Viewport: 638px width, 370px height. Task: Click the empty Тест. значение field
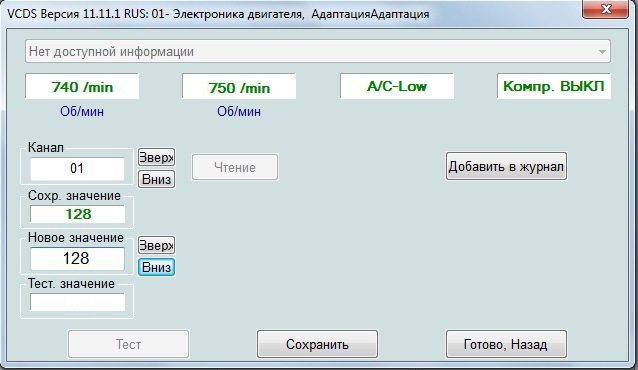click(77, 302)
